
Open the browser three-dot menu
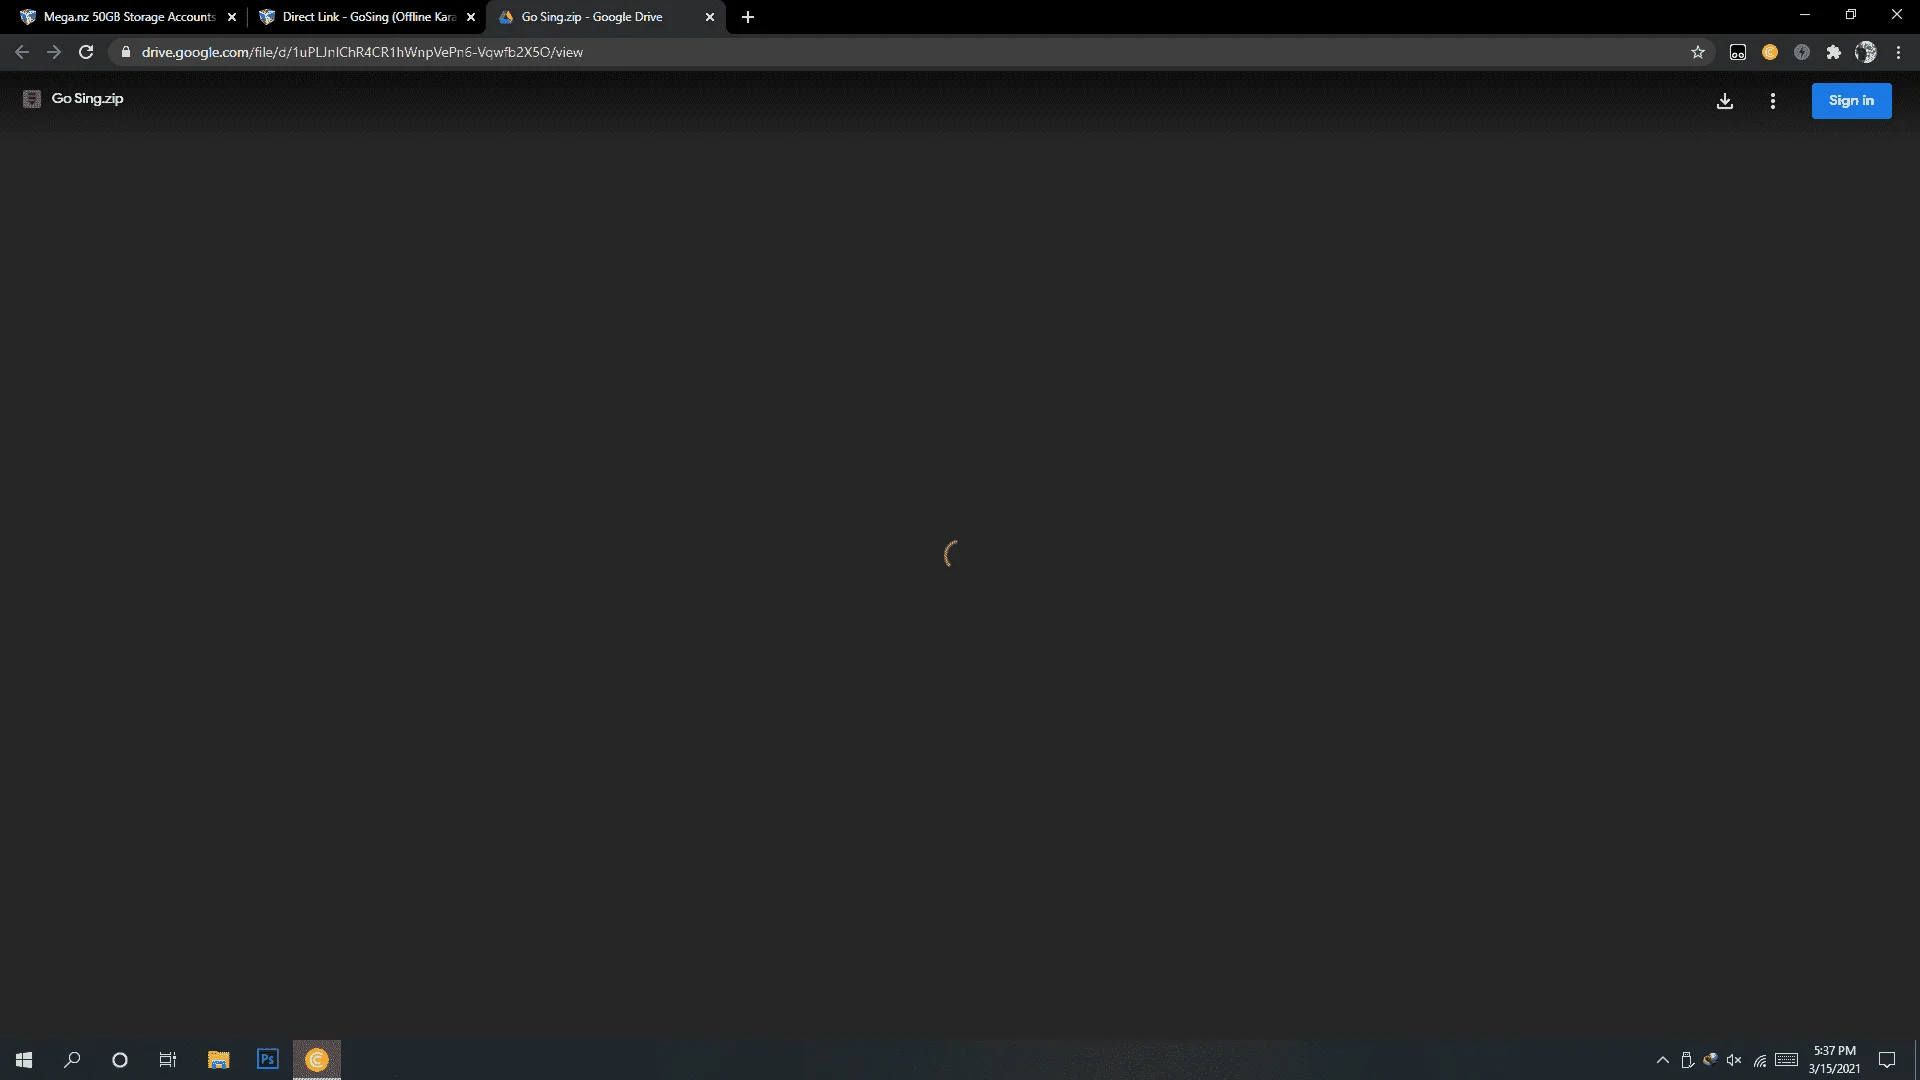point(1899,52)
